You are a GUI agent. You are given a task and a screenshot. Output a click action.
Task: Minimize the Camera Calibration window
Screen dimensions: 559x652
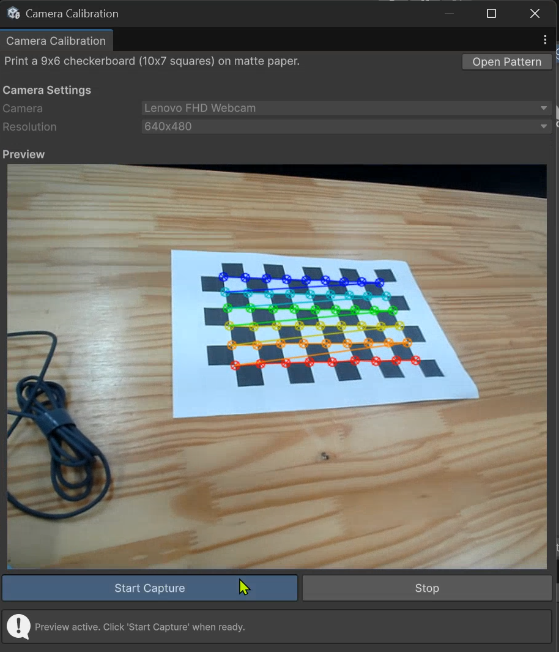pyautogui.click(x=449, y=14)
